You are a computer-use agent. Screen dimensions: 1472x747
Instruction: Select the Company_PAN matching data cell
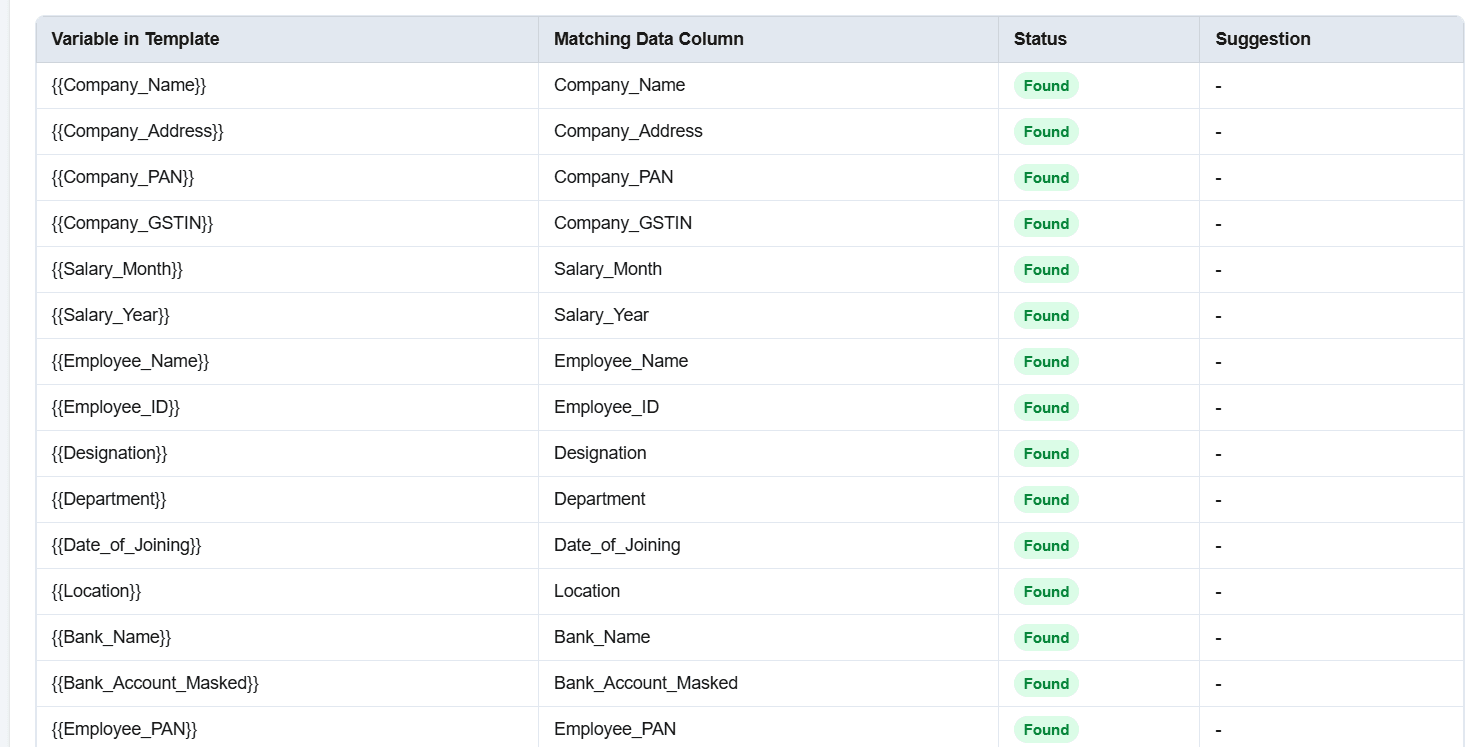(x=768, y=177)
